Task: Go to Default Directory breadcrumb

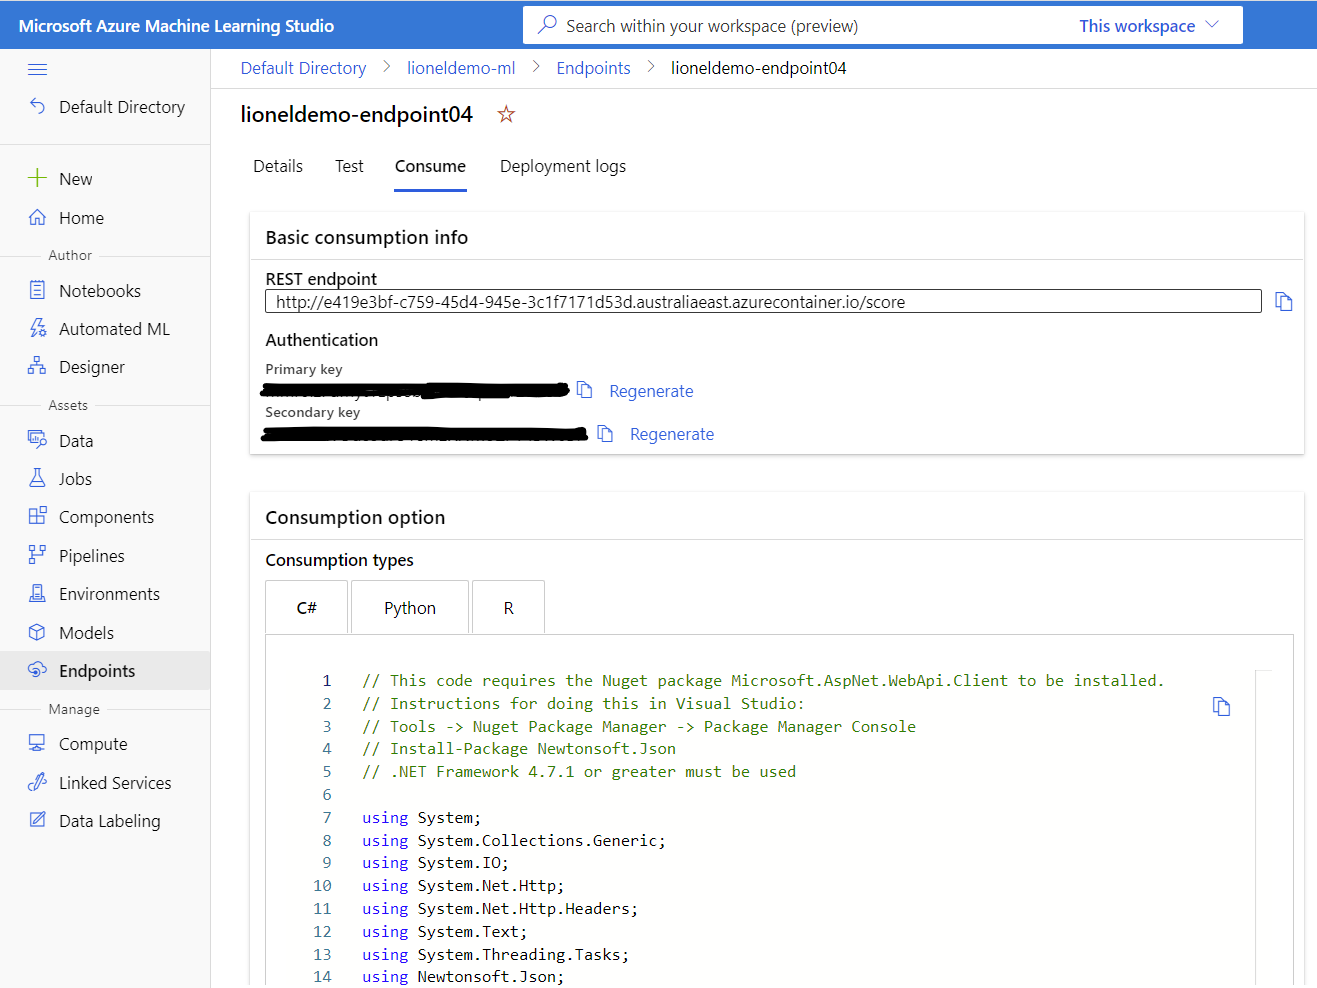Action: click(x=303, y=68)
